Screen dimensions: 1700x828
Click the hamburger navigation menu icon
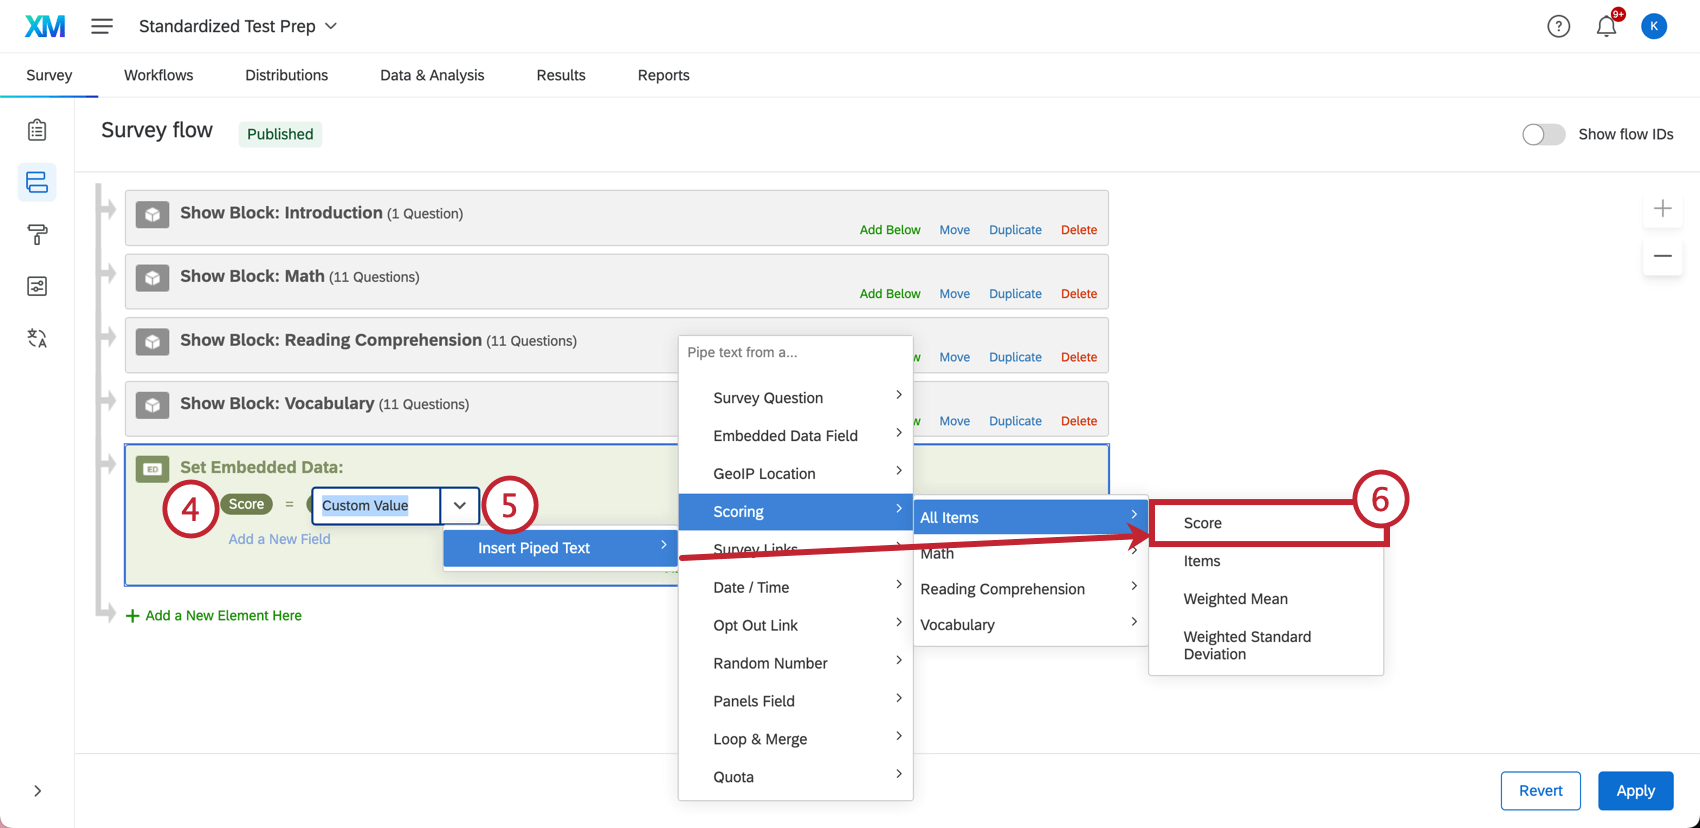(x=102, y=27)
